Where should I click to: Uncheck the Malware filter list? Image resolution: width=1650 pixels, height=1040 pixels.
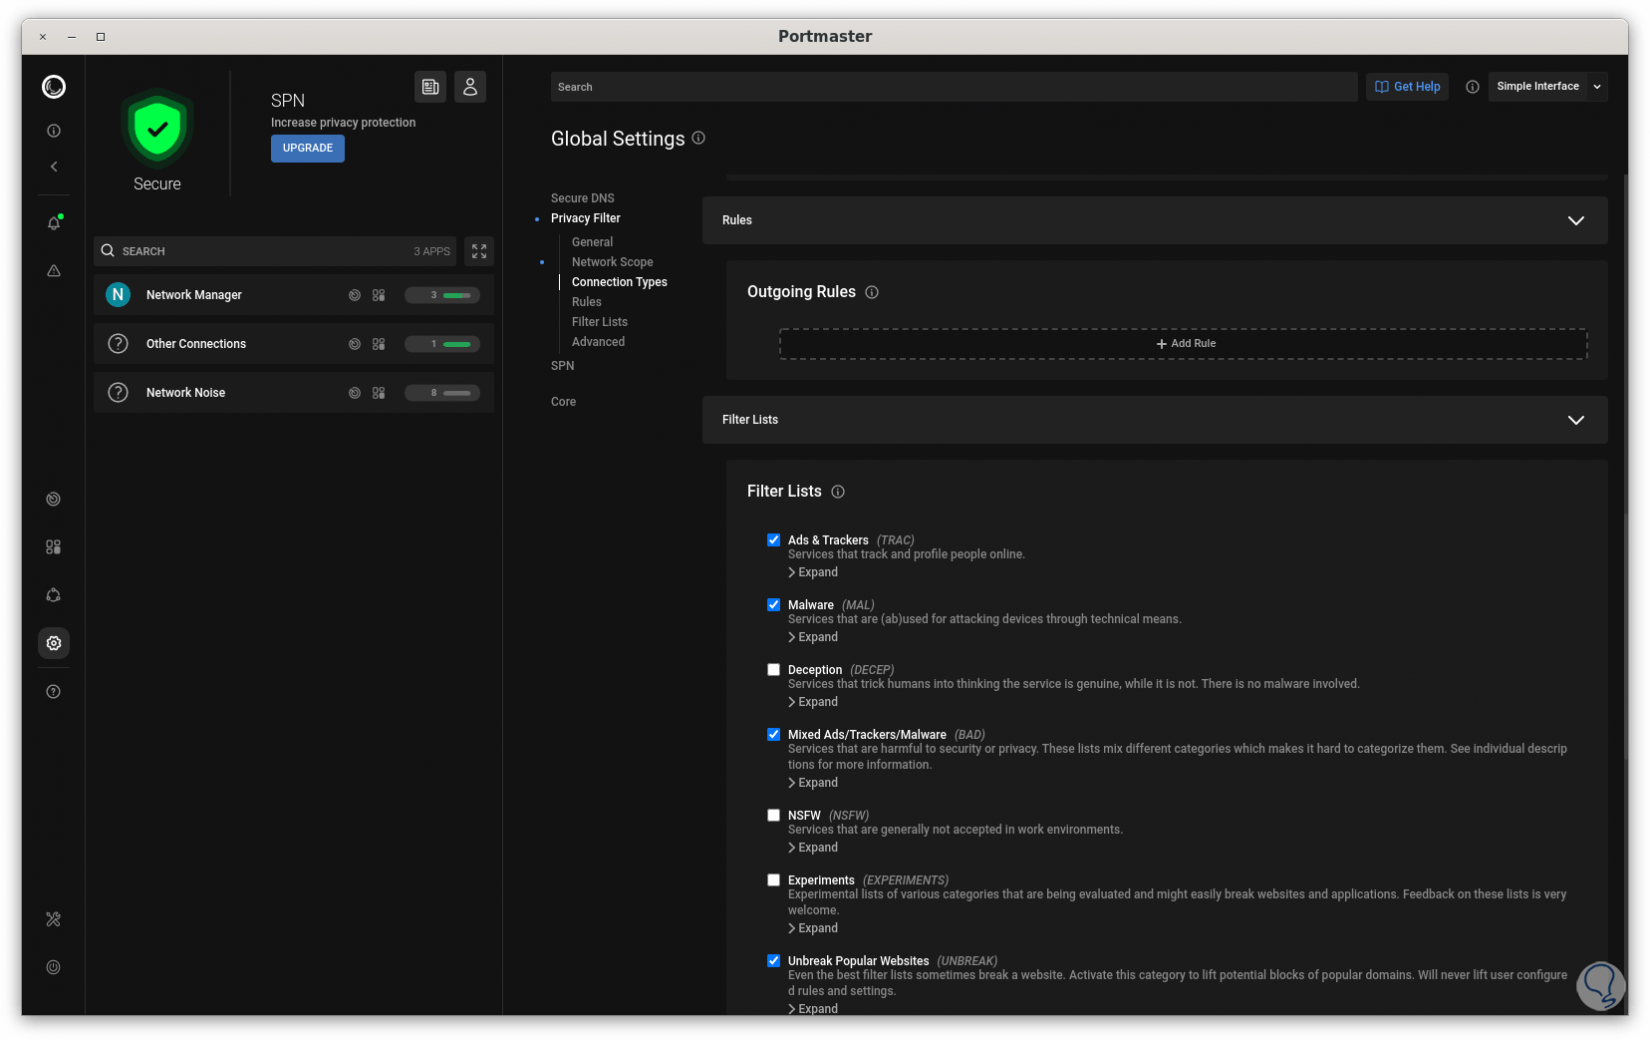pyautogui.click(x=773, y=605)
